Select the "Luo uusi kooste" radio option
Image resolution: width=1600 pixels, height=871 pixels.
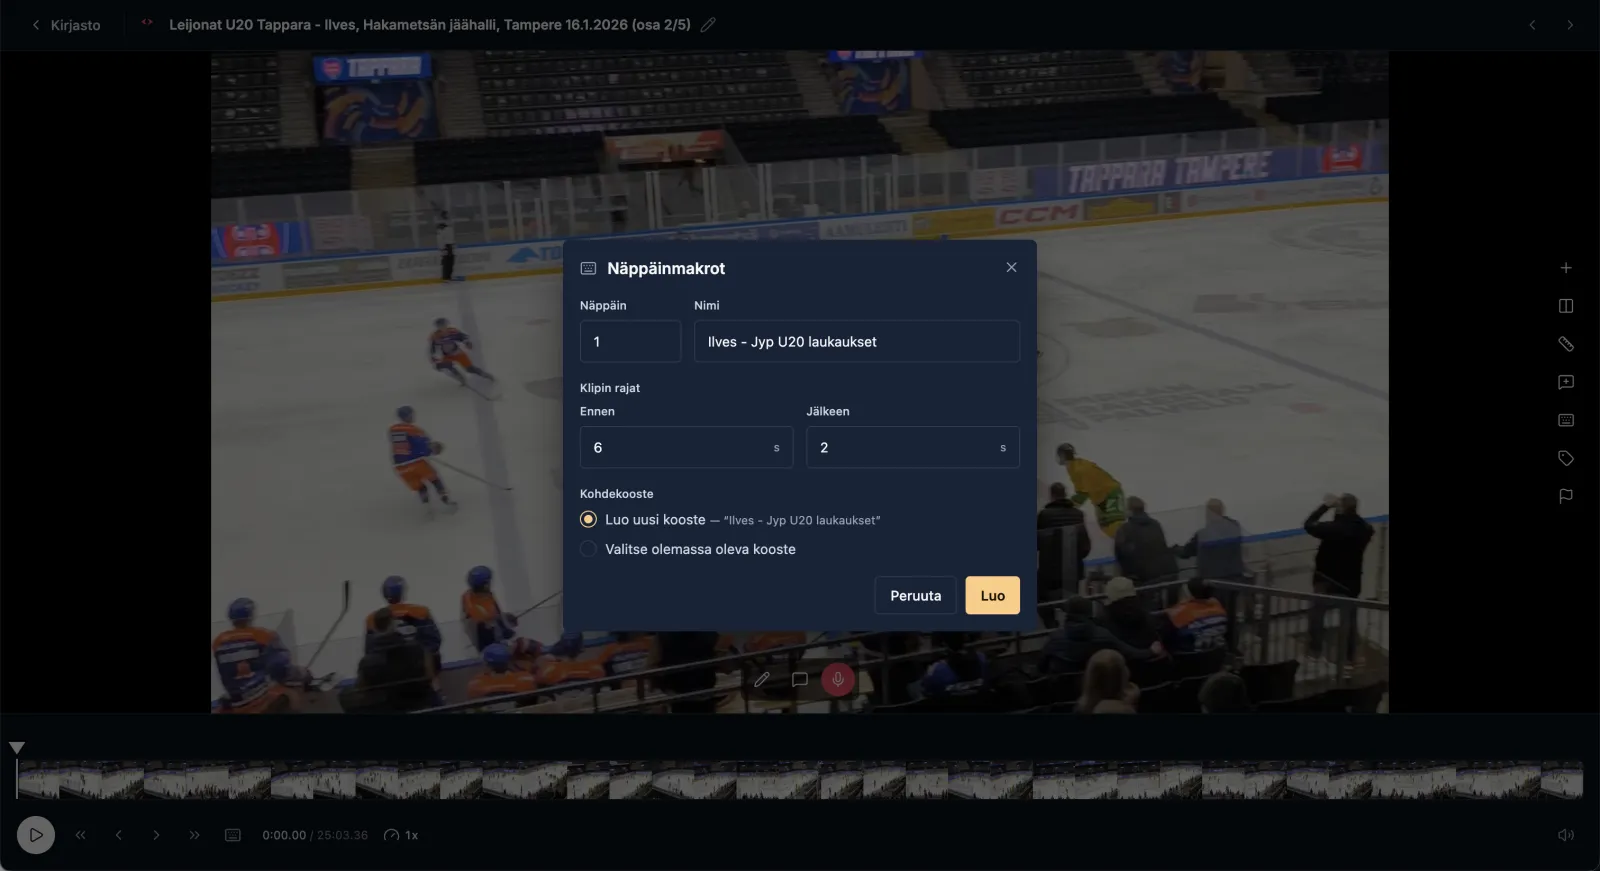tap(588, 520)
